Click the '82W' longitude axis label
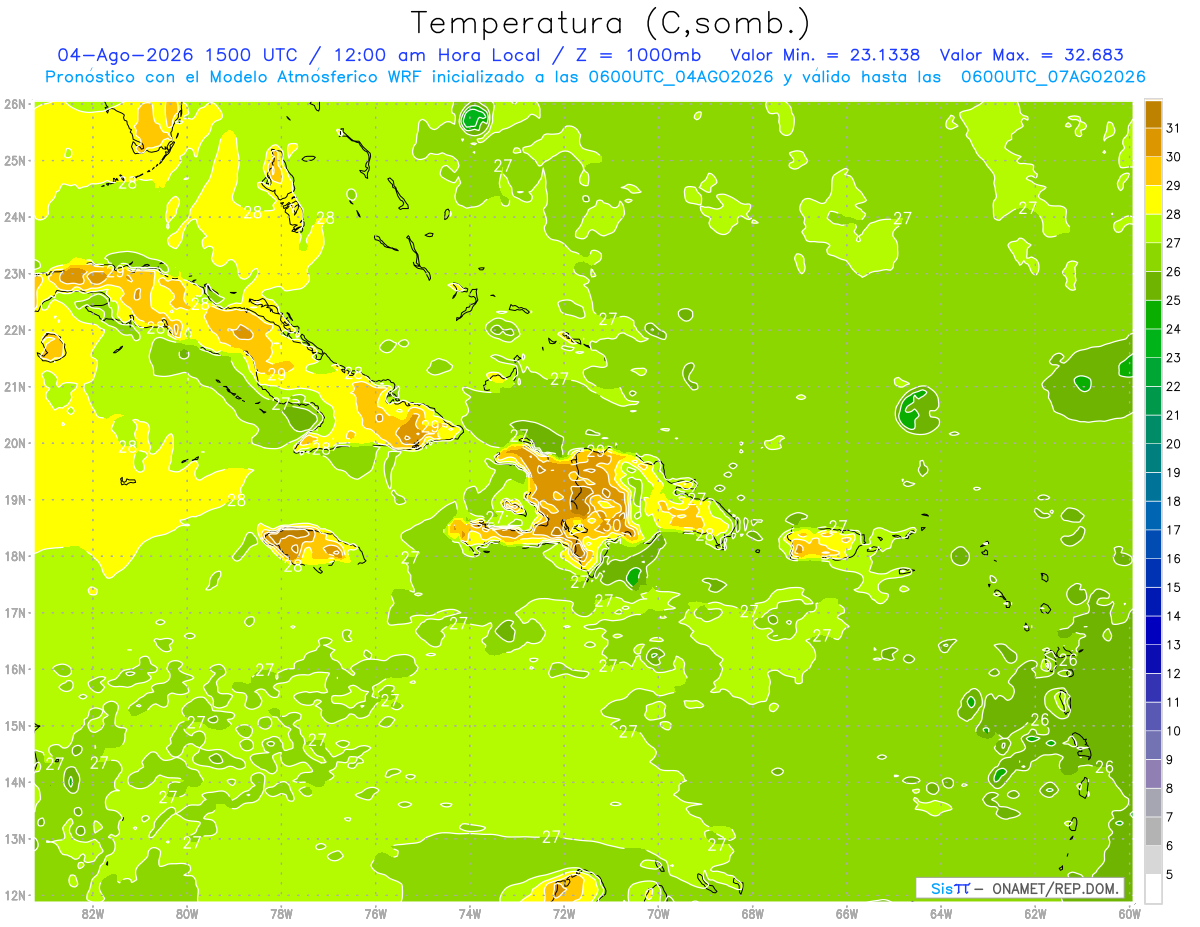1200x927 pixels. click(93, 913)
